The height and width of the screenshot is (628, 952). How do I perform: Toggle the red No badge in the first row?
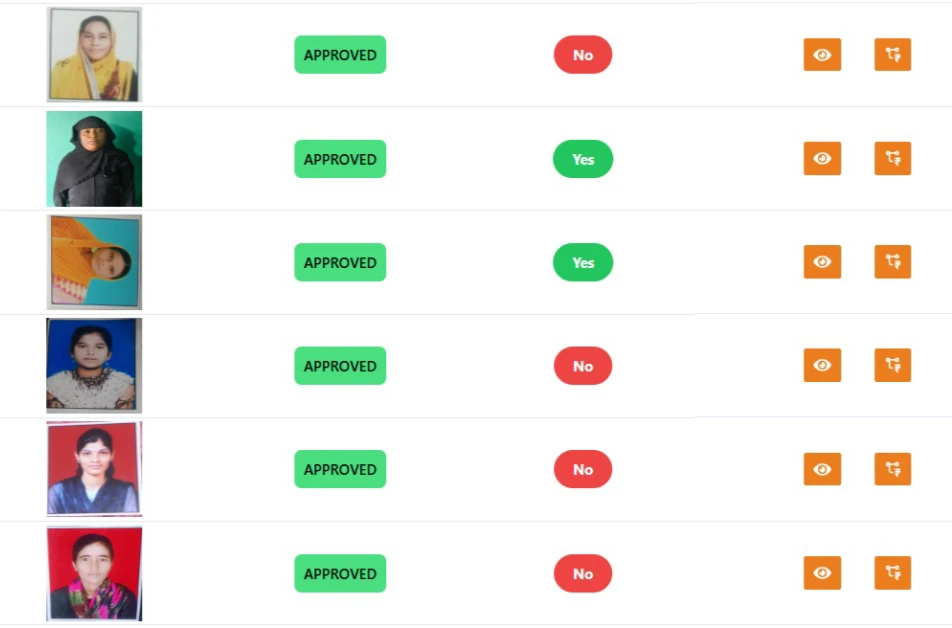click(x=583, y=55)
